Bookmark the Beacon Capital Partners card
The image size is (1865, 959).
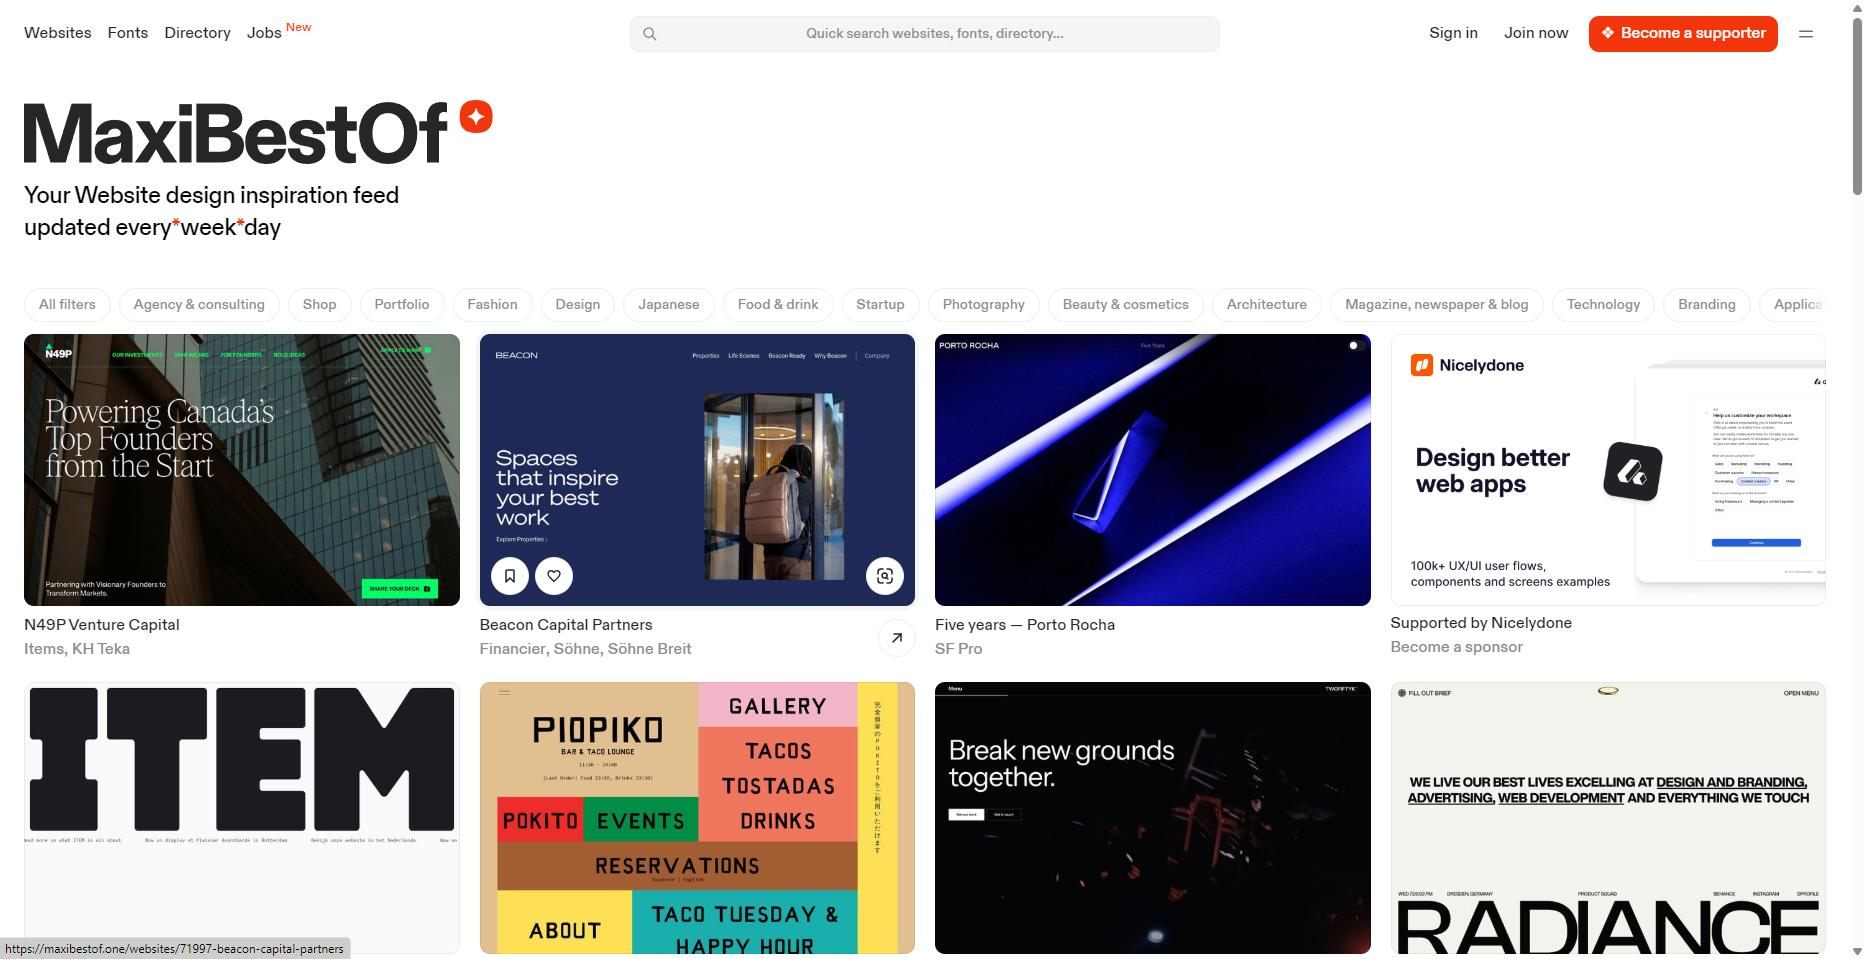click(510, 576)
